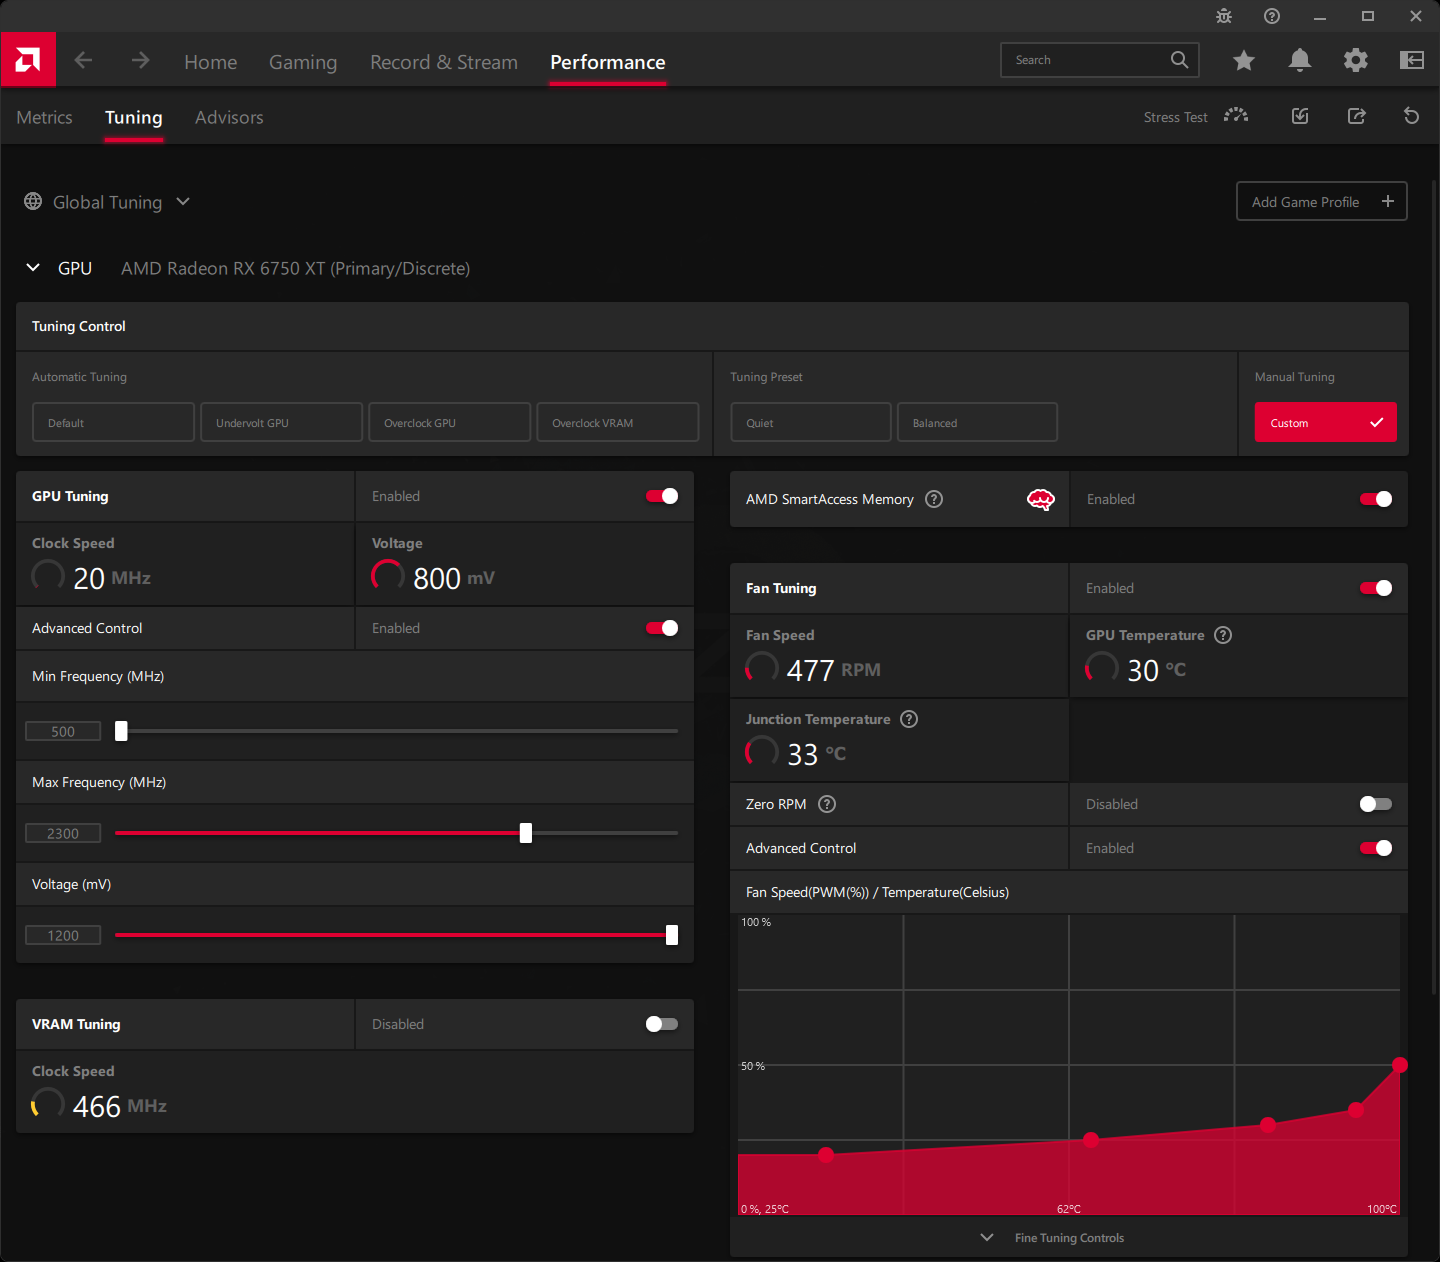
Task: Open the Home tab
Action: tap(210, 62)
